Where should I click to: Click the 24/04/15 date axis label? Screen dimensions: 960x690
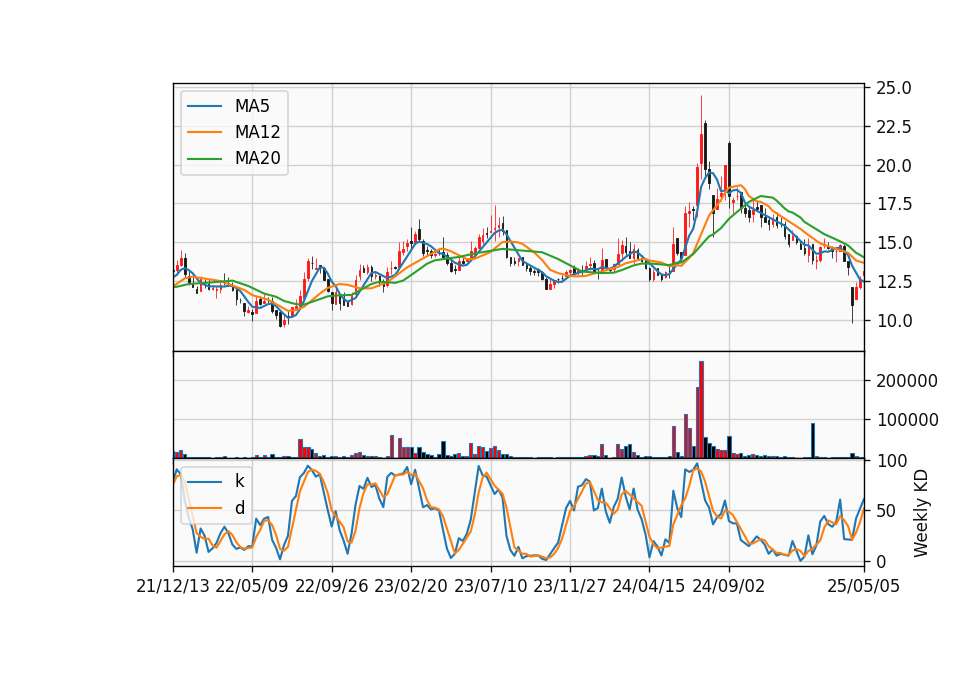(648, 586)
